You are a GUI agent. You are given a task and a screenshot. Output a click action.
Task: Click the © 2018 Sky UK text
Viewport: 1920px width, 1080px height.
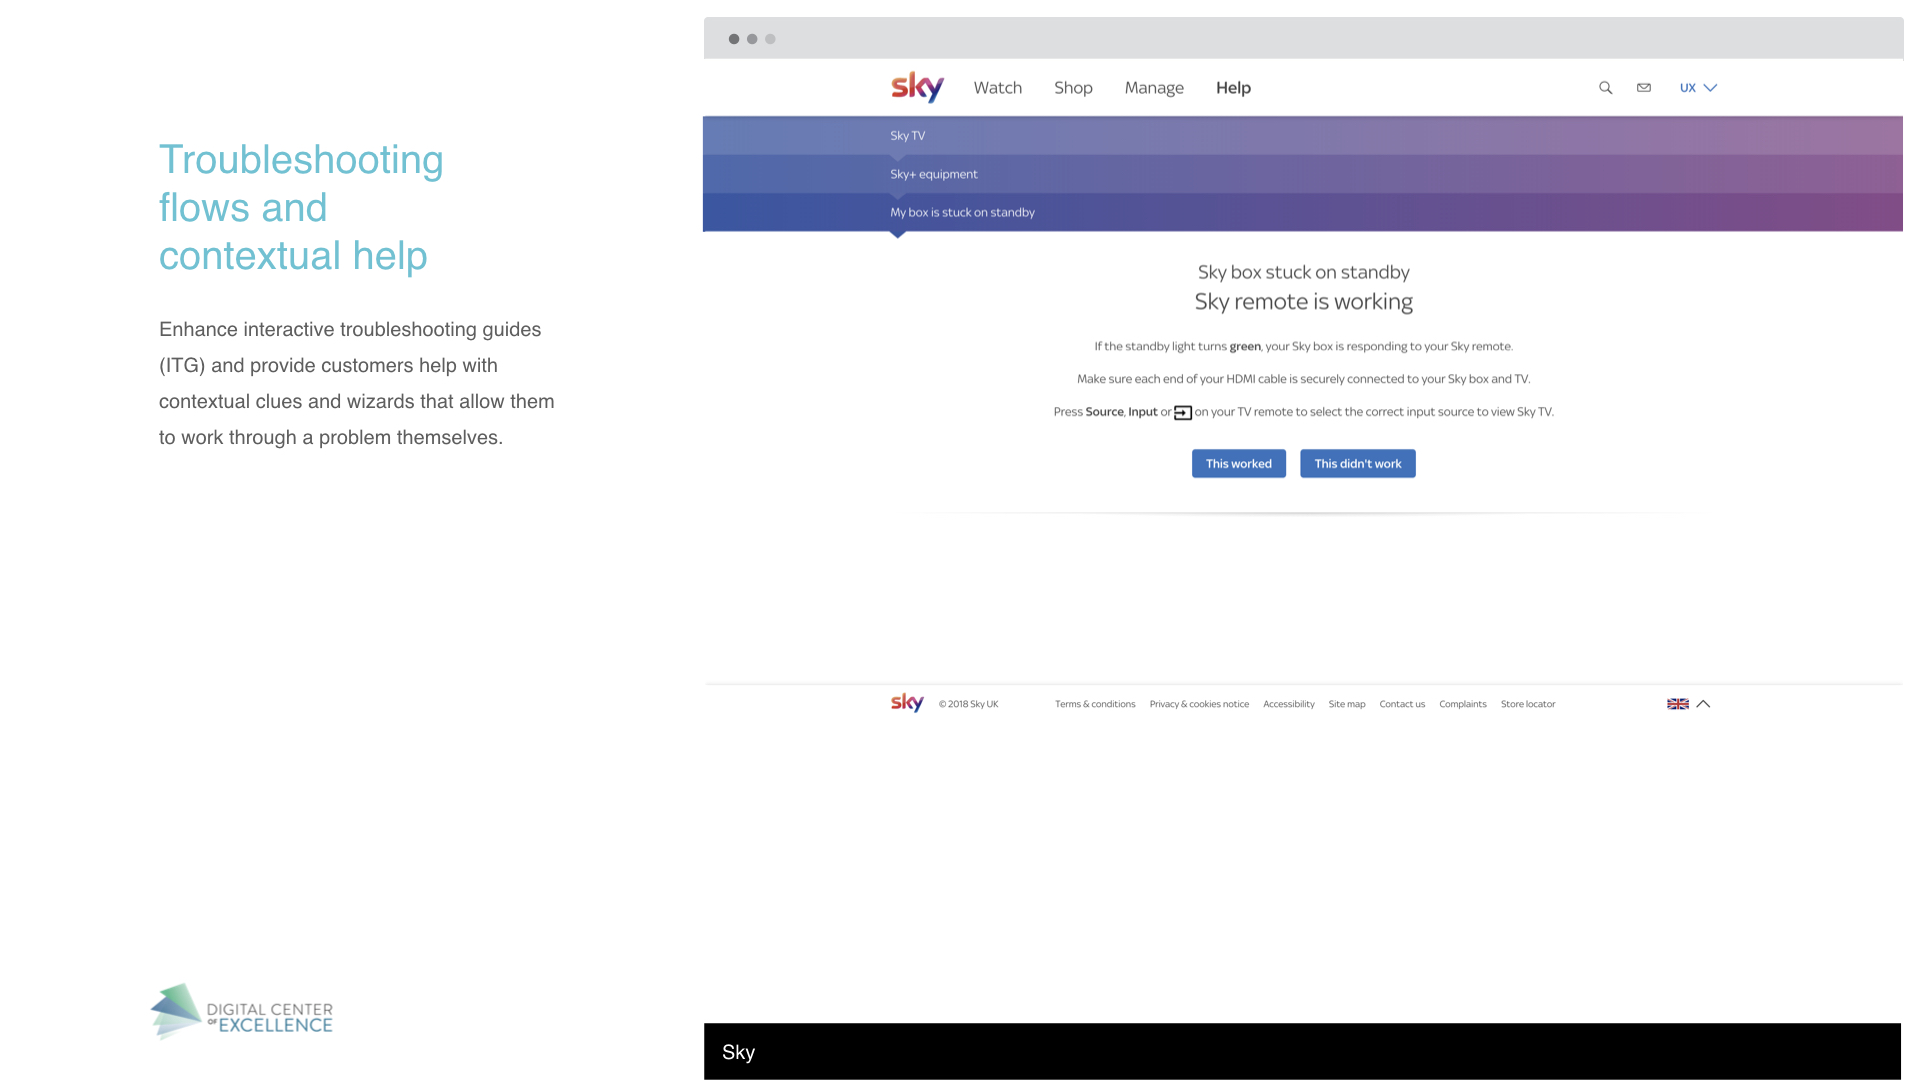968,704
